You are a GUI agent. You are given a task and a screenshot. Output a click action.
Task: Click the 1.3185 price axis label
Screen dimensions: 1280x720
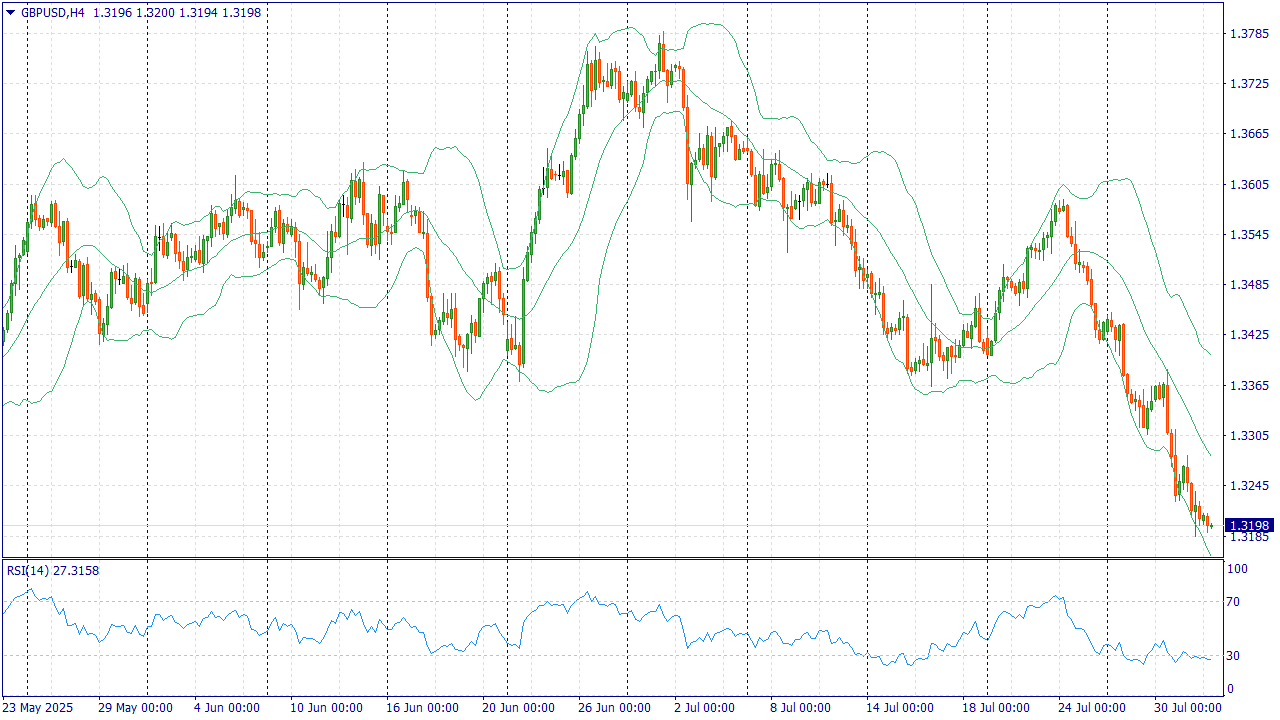tap(1249, 537)
